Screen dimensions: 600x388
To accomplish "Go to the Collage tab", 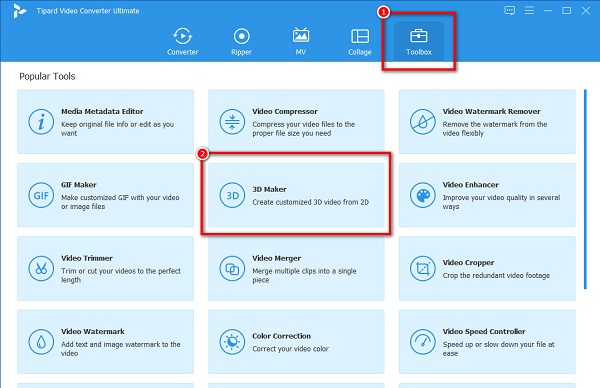I will 360,41.
